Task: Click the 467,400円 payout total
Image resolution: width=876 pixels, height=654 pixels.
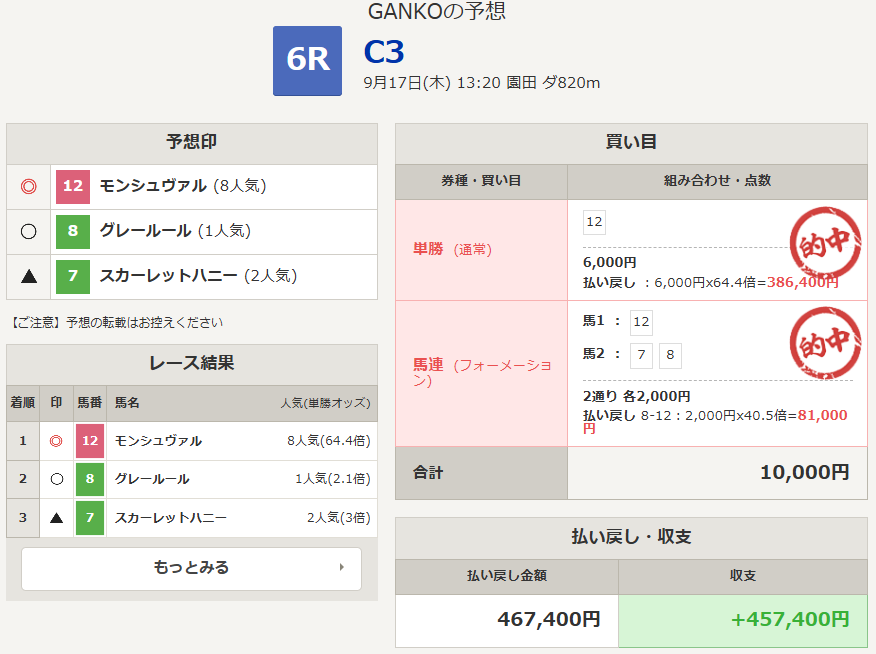Action: pos(549,619)
